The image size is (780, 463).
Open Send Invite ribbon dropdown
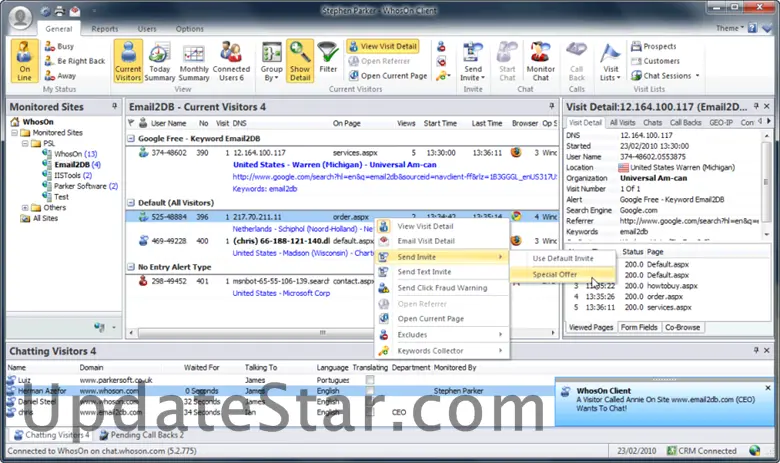[x=473, y=61]
